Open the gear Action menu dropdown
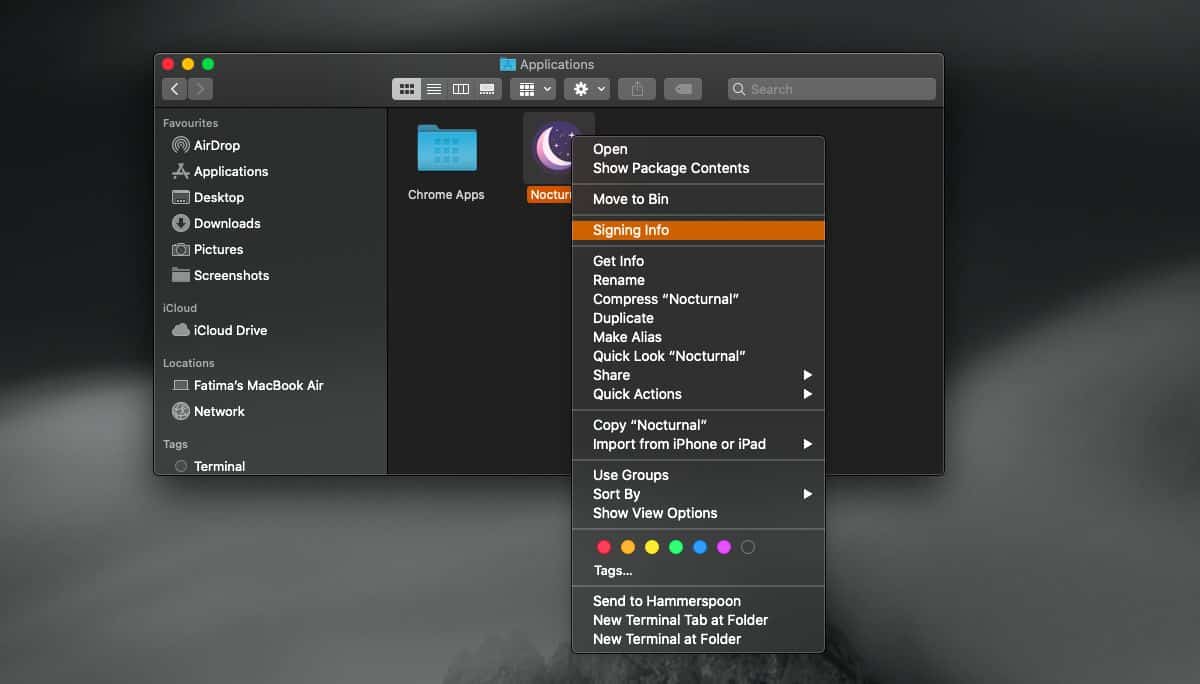Image resolution: width=1200 pixels, height=684 pixels. pyautogui.click(x=586, y=89)
